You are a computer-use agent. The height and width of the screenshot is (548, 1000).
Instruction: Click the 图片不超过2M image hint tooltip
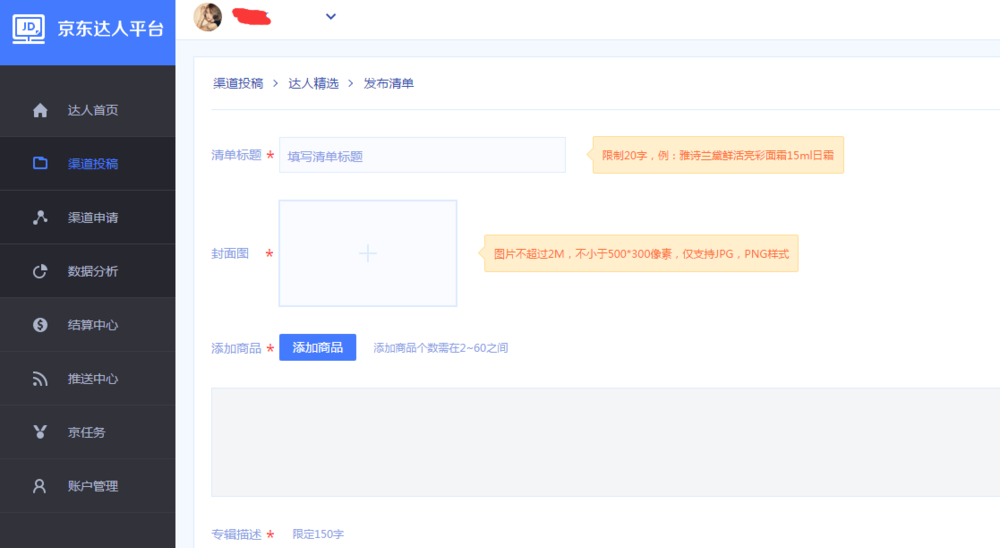tap(641, 254)
